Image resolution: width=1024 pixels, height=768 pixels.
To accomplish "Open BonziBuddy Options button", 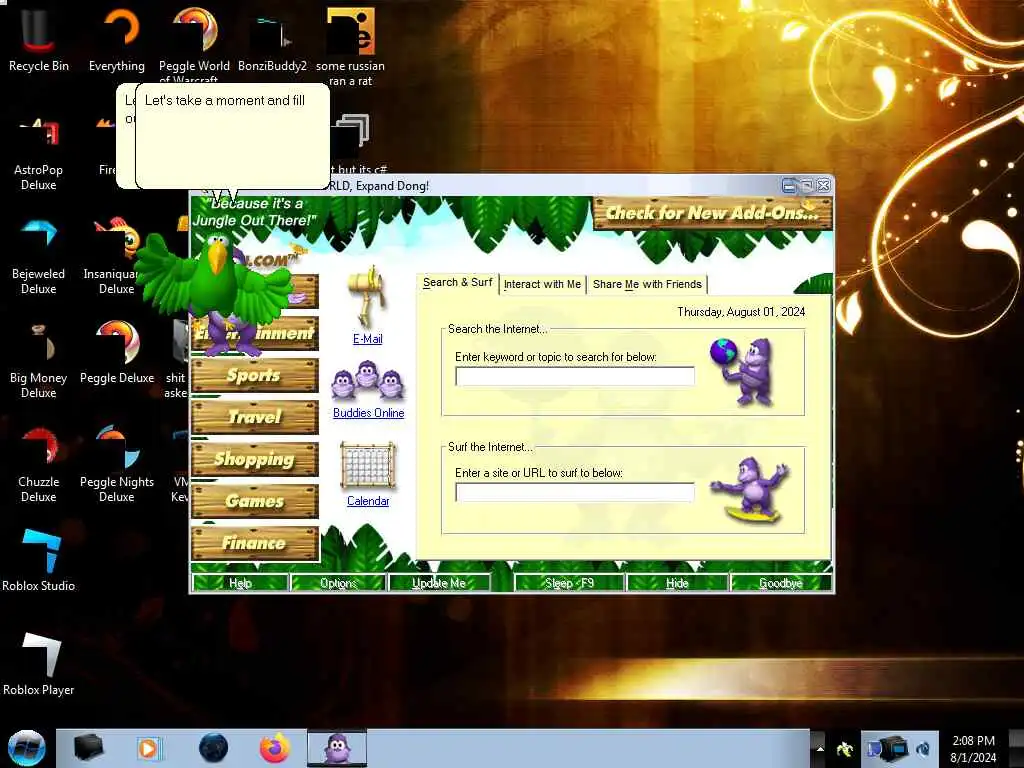I will [338, 583].
